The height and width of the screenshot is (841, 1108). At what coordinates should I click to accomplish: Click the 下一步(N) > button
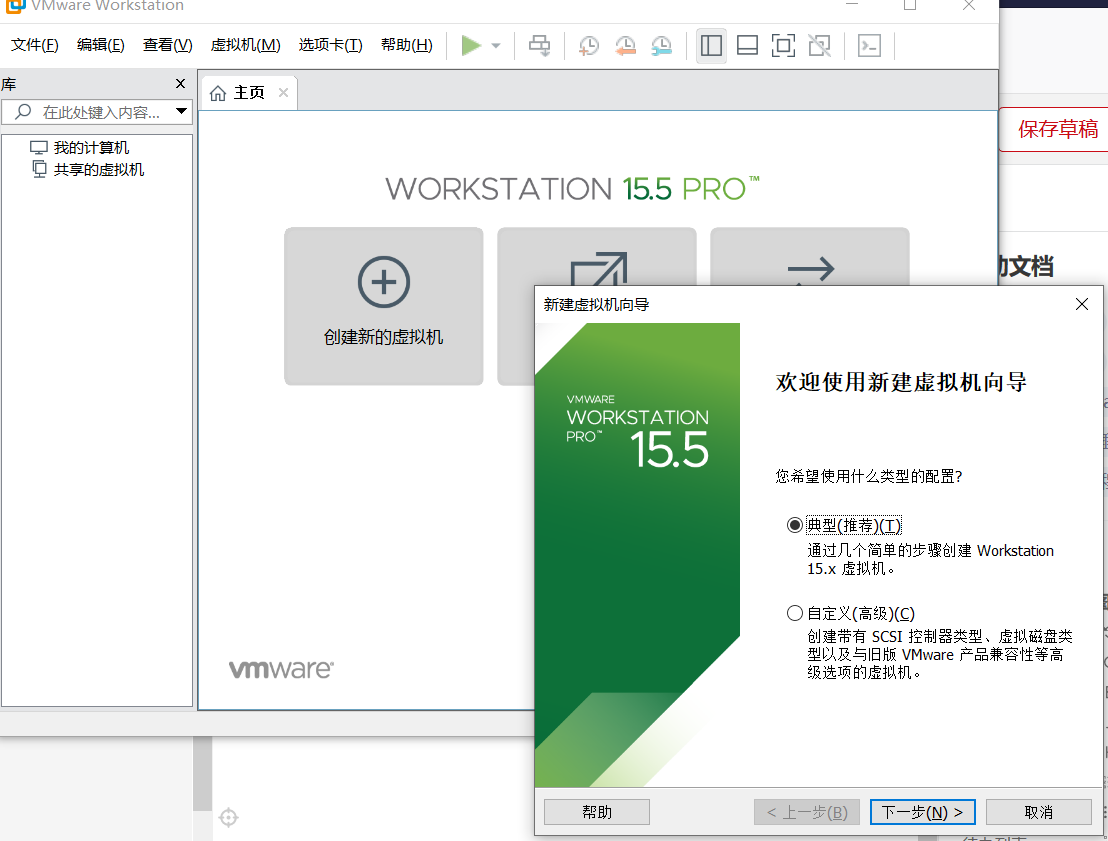[922, 812]
